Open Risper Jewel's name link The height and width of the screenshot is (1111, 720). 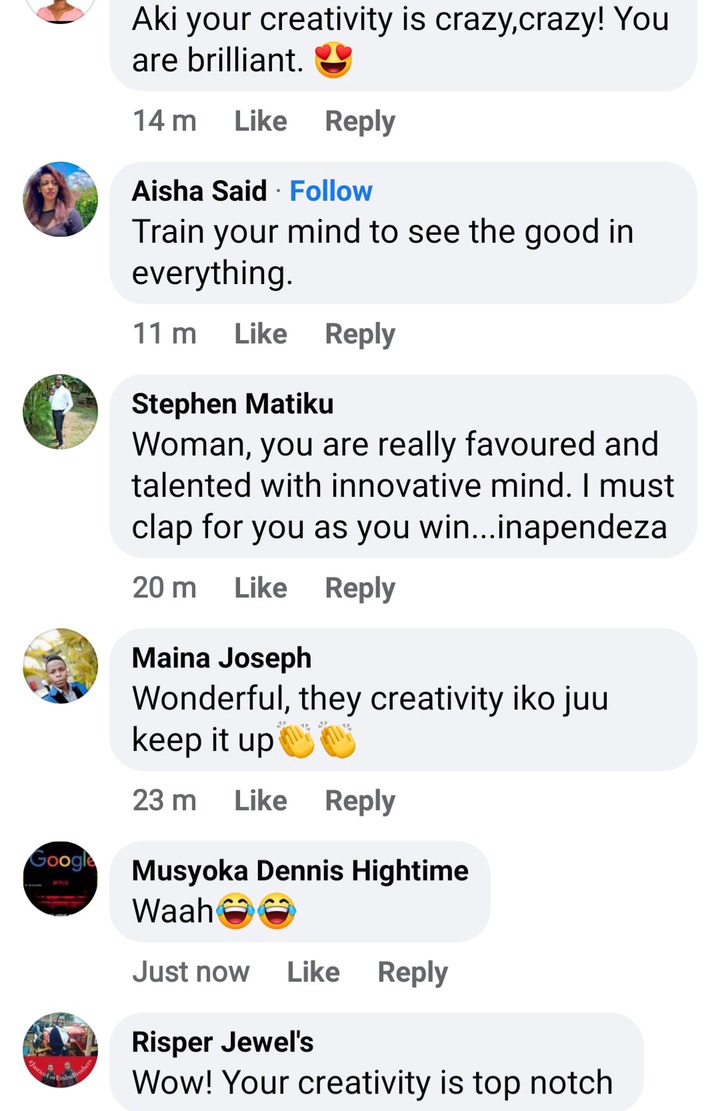pos(223,1042)
